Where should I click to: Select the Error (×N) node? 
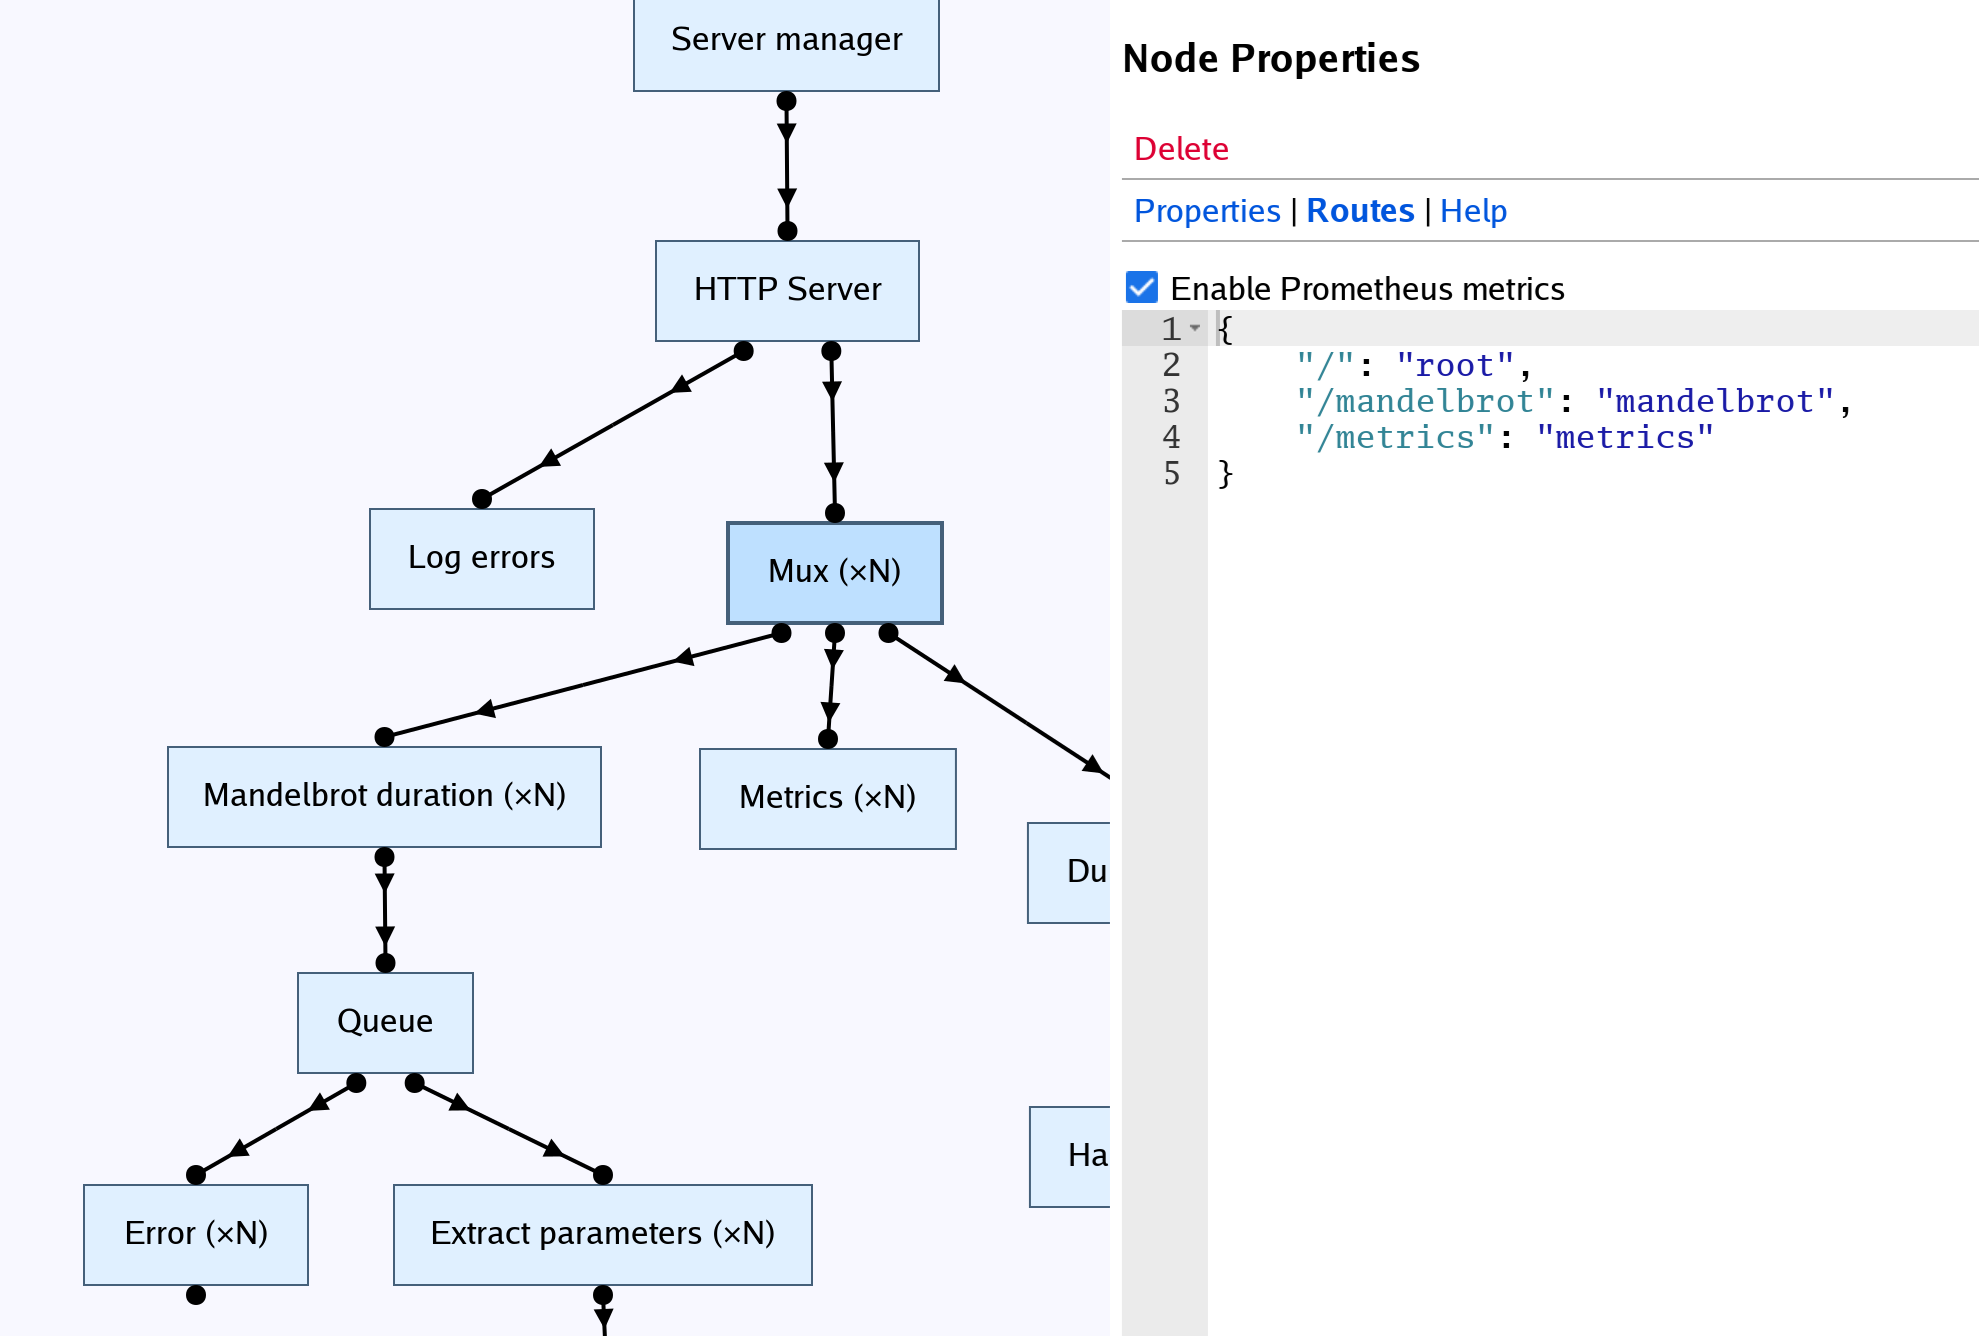(196, 1234)
